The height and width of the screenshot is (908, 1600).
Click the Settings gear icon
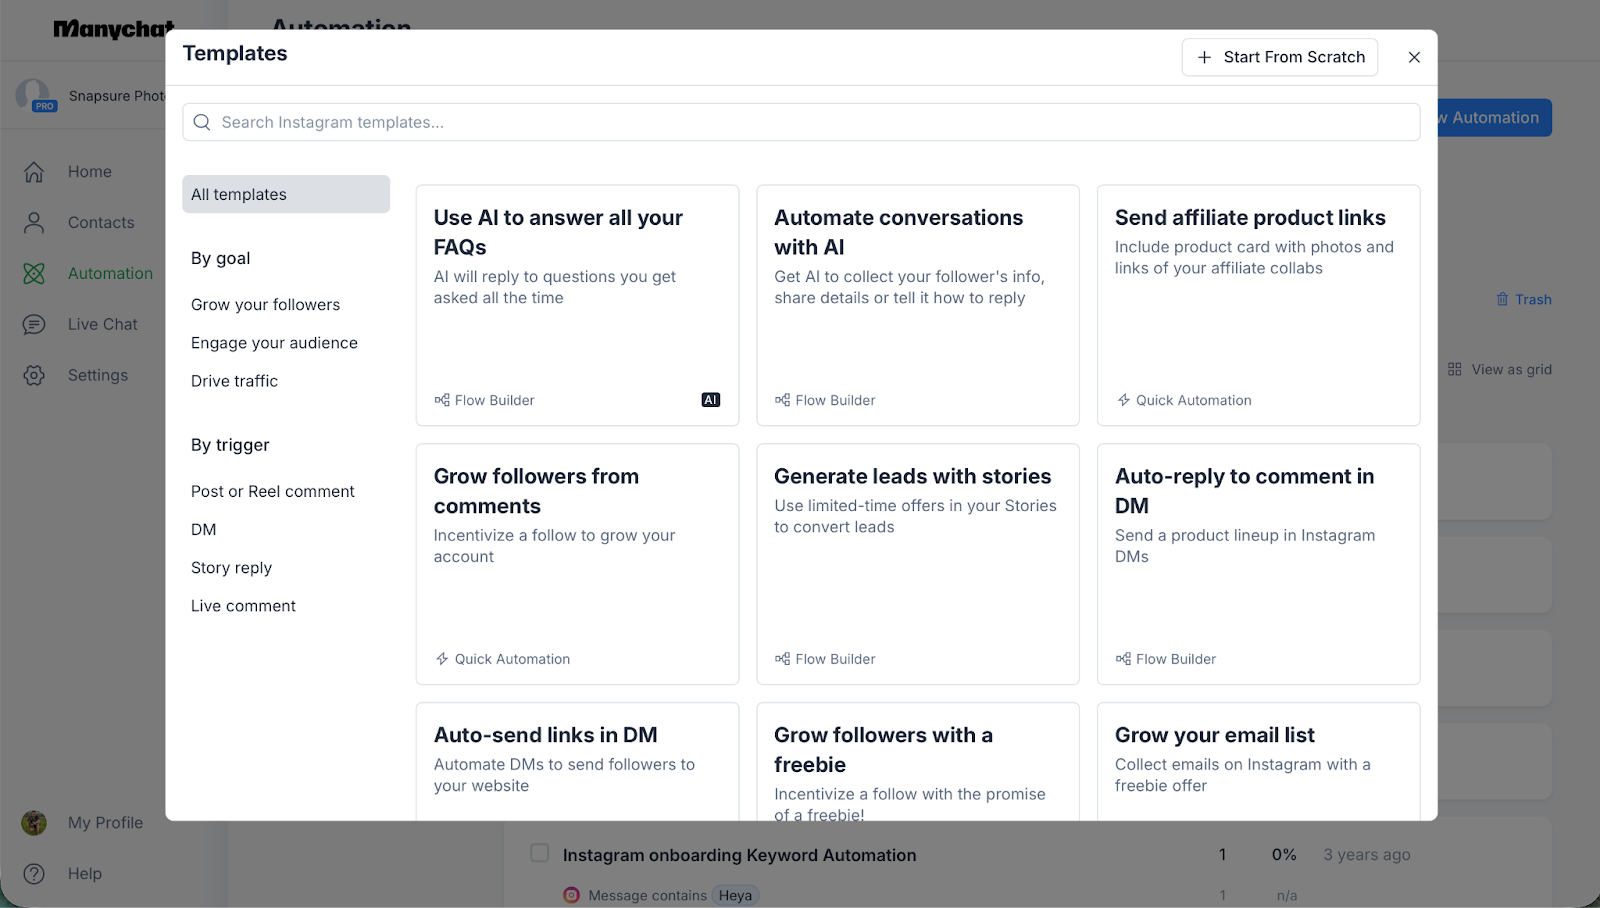click(34, 376)
